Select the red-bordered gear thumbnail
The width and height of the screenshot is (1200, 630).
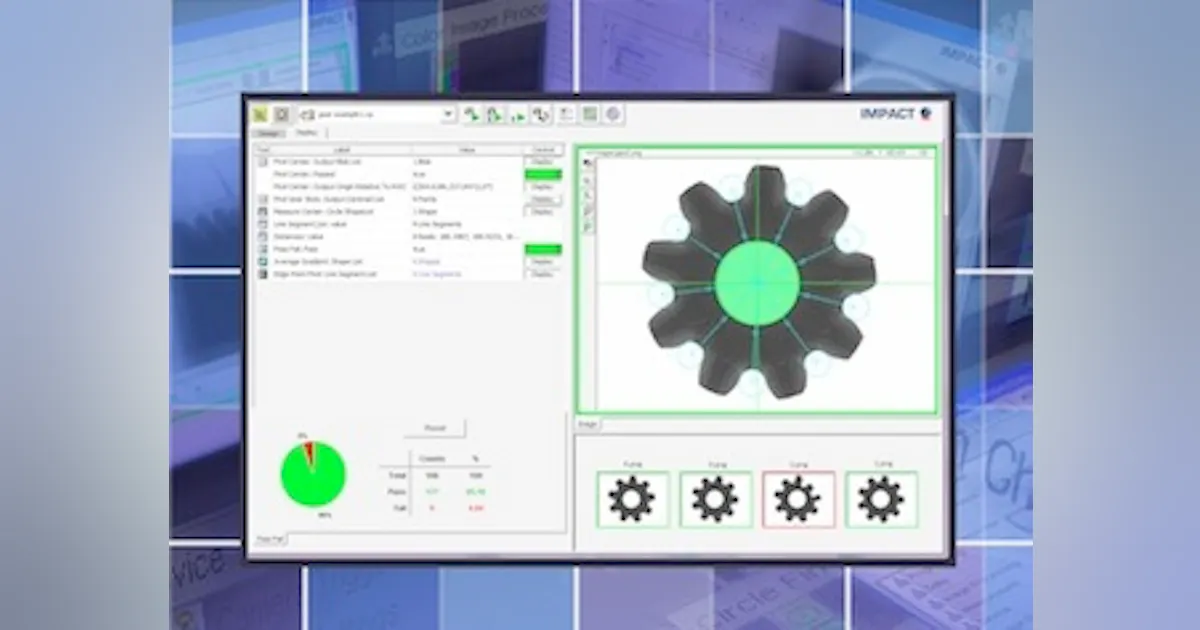pos(798,499)
